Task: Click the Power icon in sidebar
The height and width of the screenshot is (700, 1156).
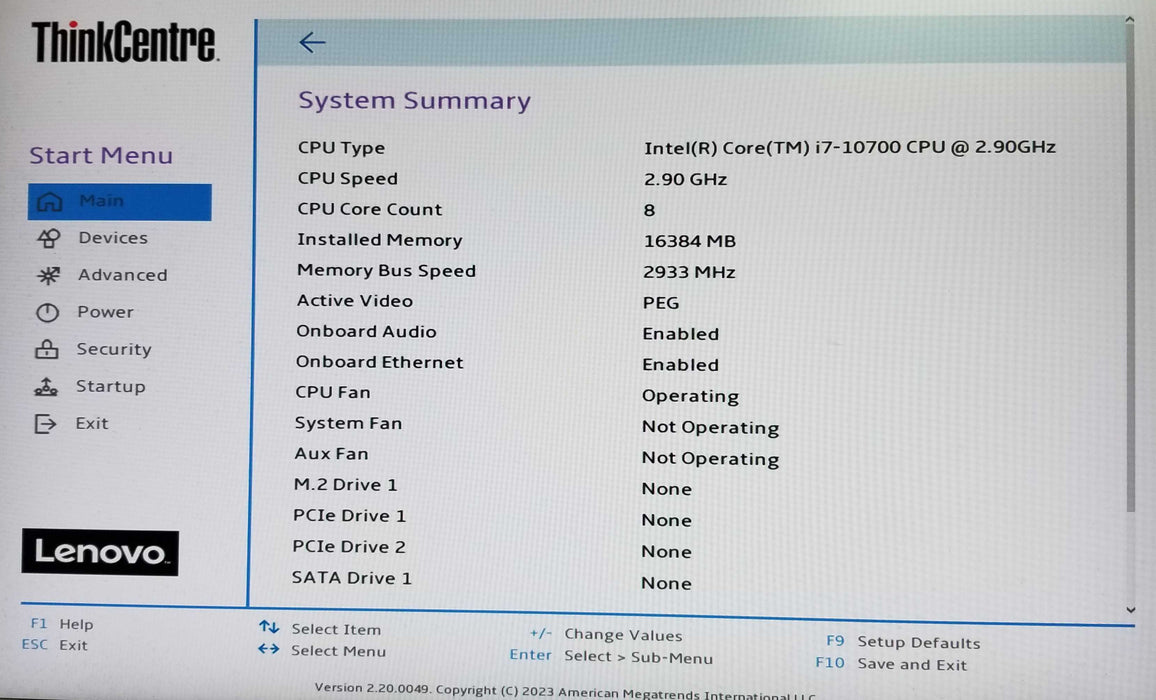Action: click(47, 313)
